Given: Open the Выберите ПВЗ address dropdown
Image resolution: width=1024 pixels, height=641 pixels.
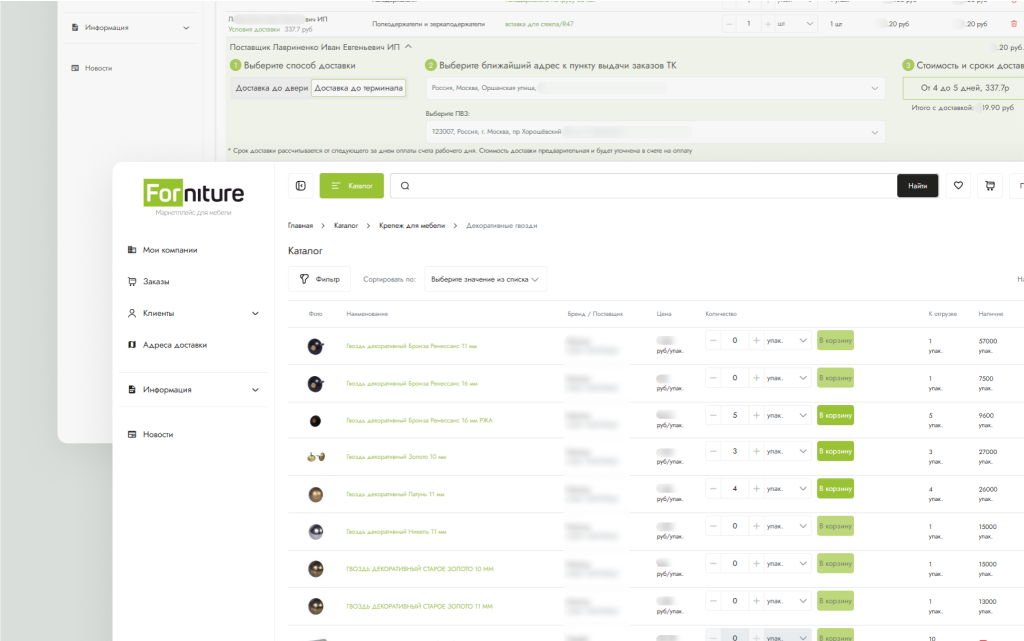Looking at the screenshot, I should [x=655, y=132].
